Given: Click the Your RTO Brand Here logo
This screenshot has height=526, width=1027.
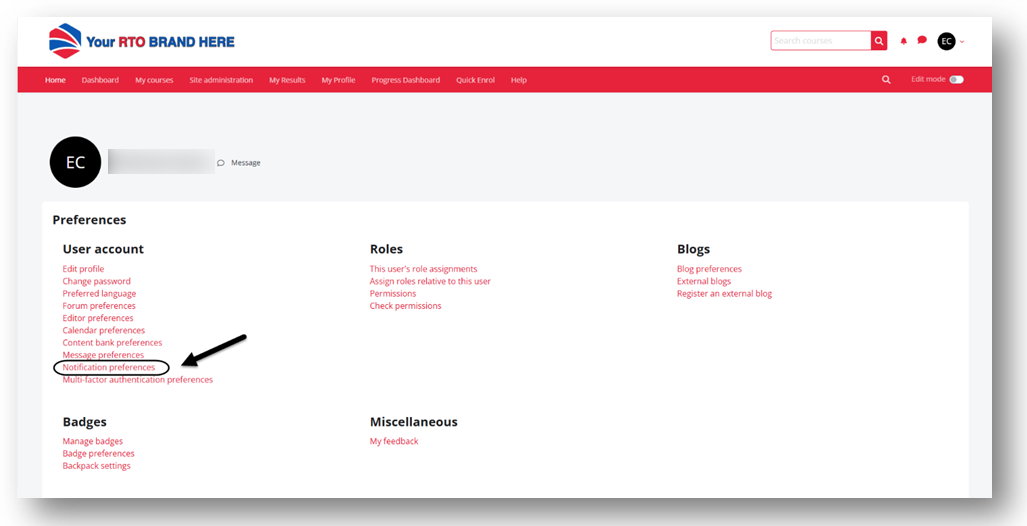Looking at the screenshot, I should coord(142,41).
